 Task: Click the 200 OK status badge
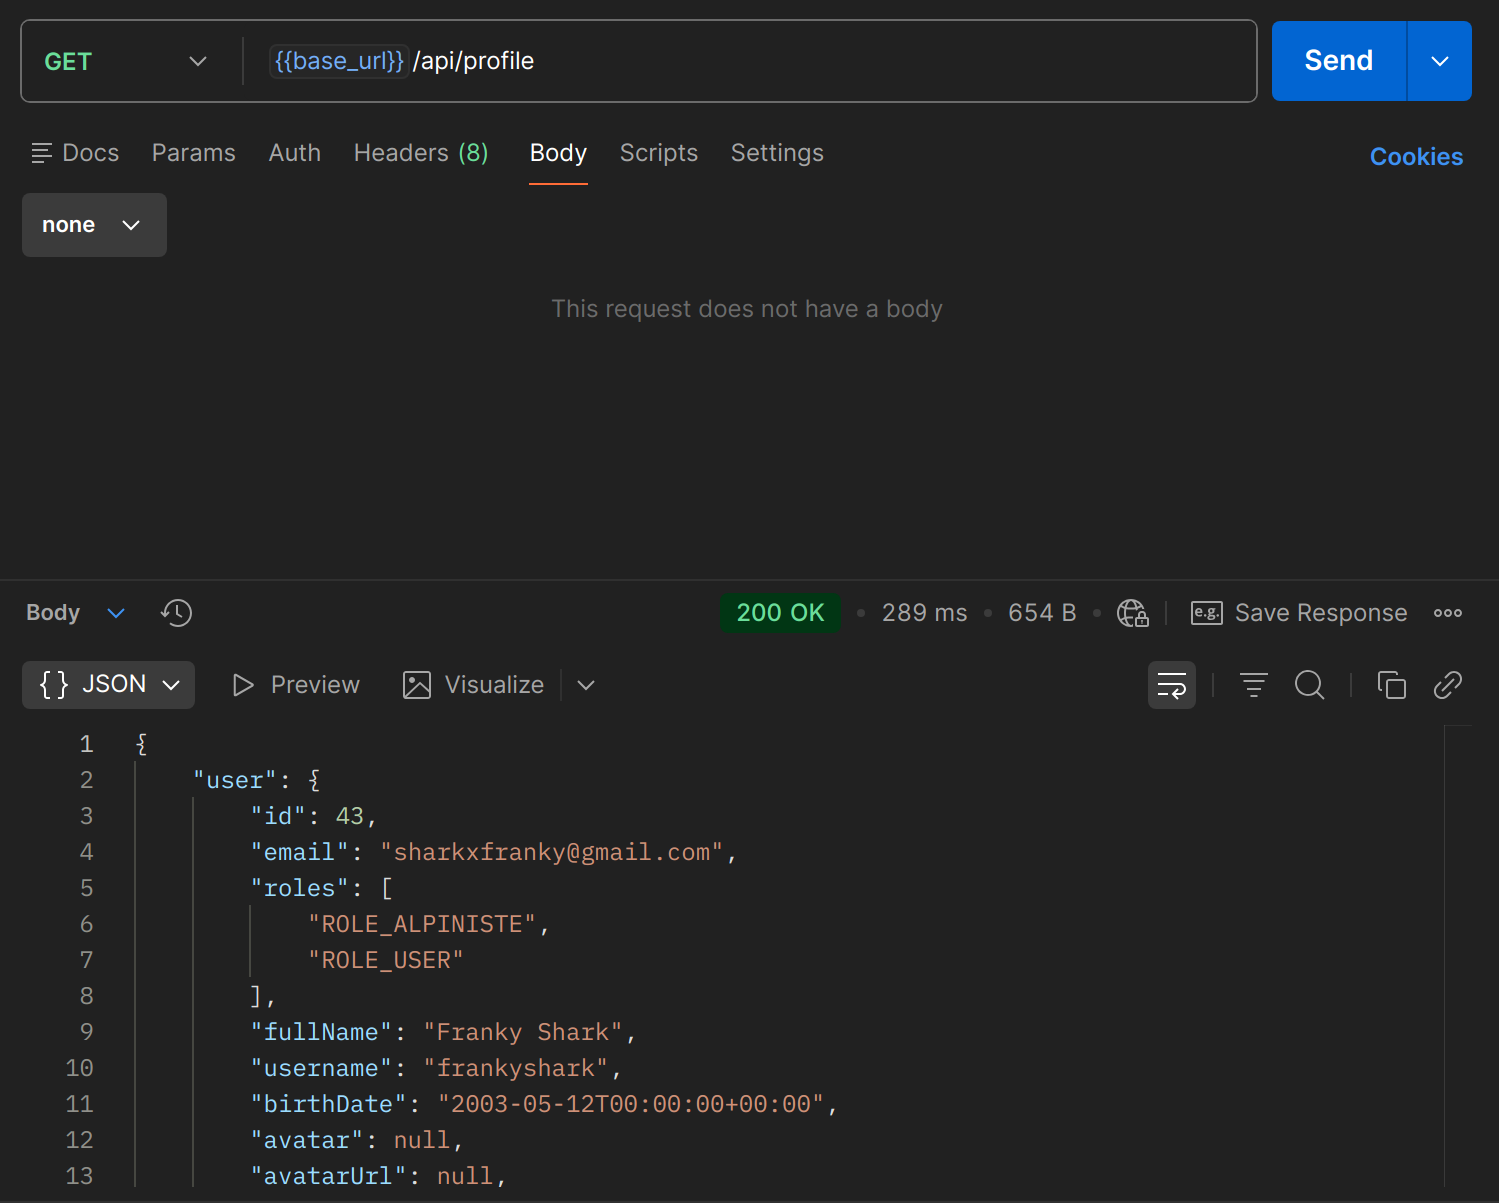(x=780, y=613)
